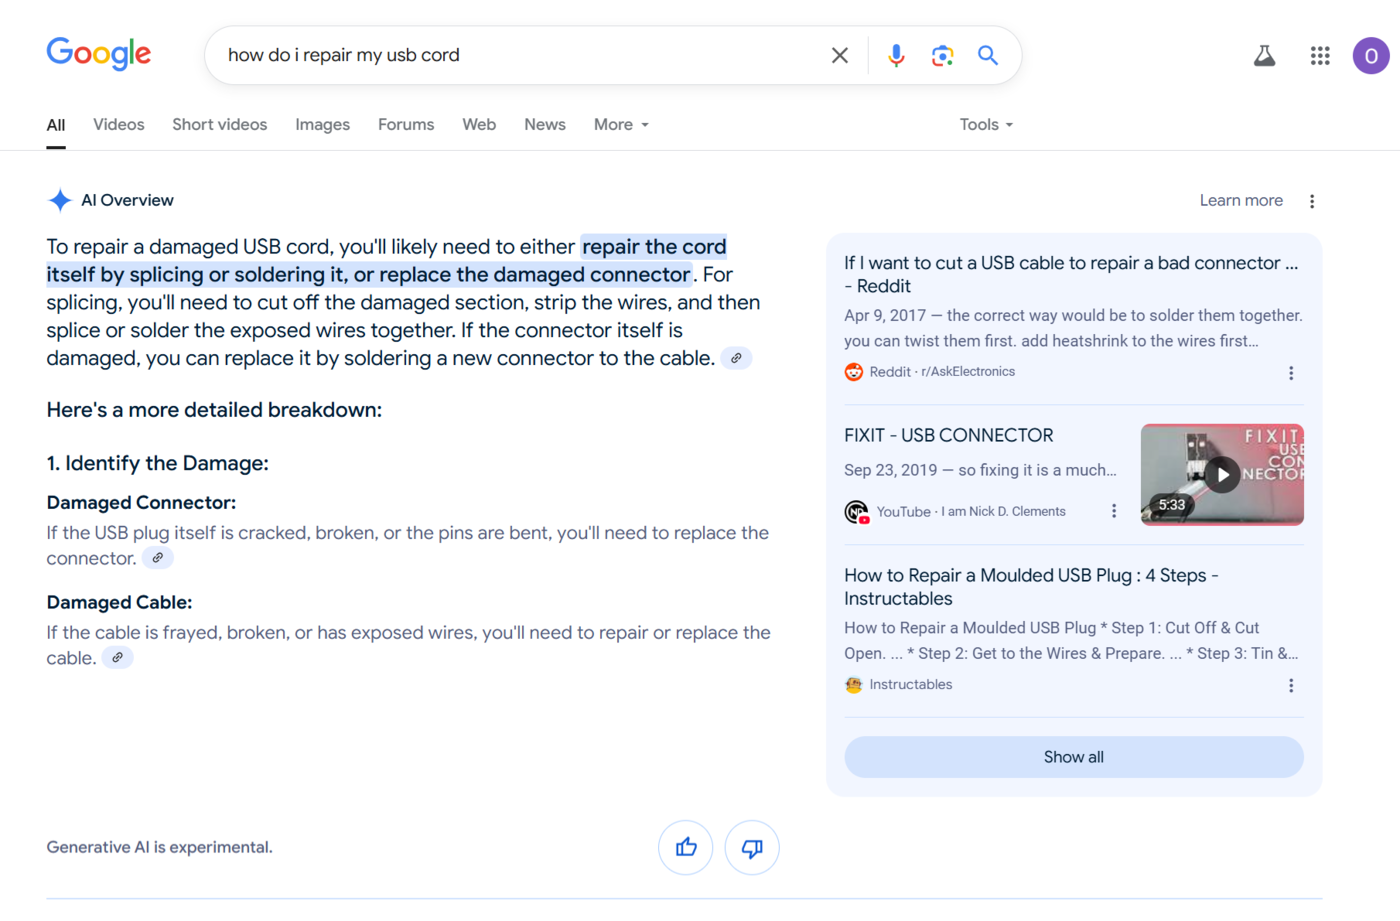Click the Show all sources button
This screenshot has width=1400, height=921.
1073,757
